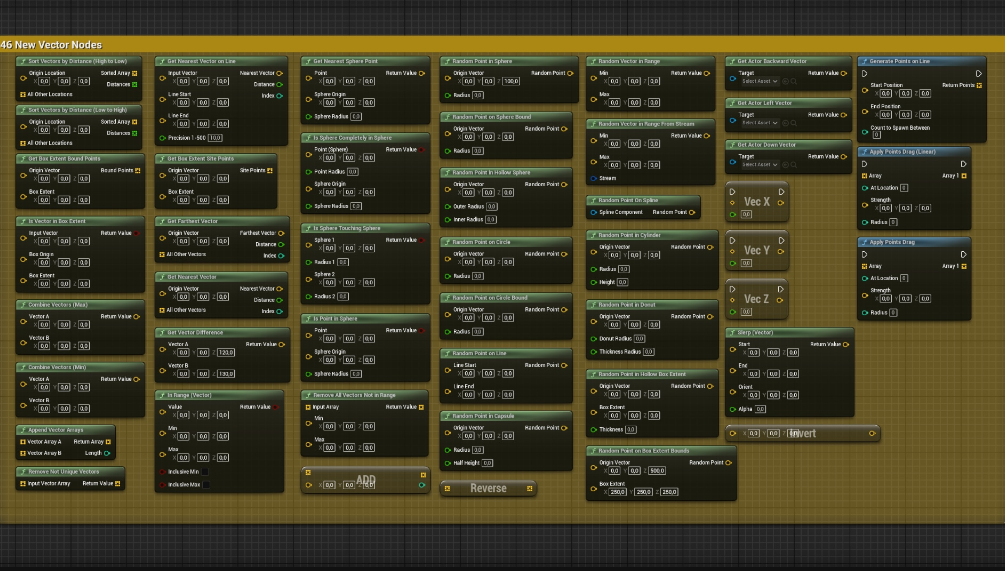Click the Half Height field on Random Point in Capsule
1005x571 pixels.
click(x=487, y=463)
